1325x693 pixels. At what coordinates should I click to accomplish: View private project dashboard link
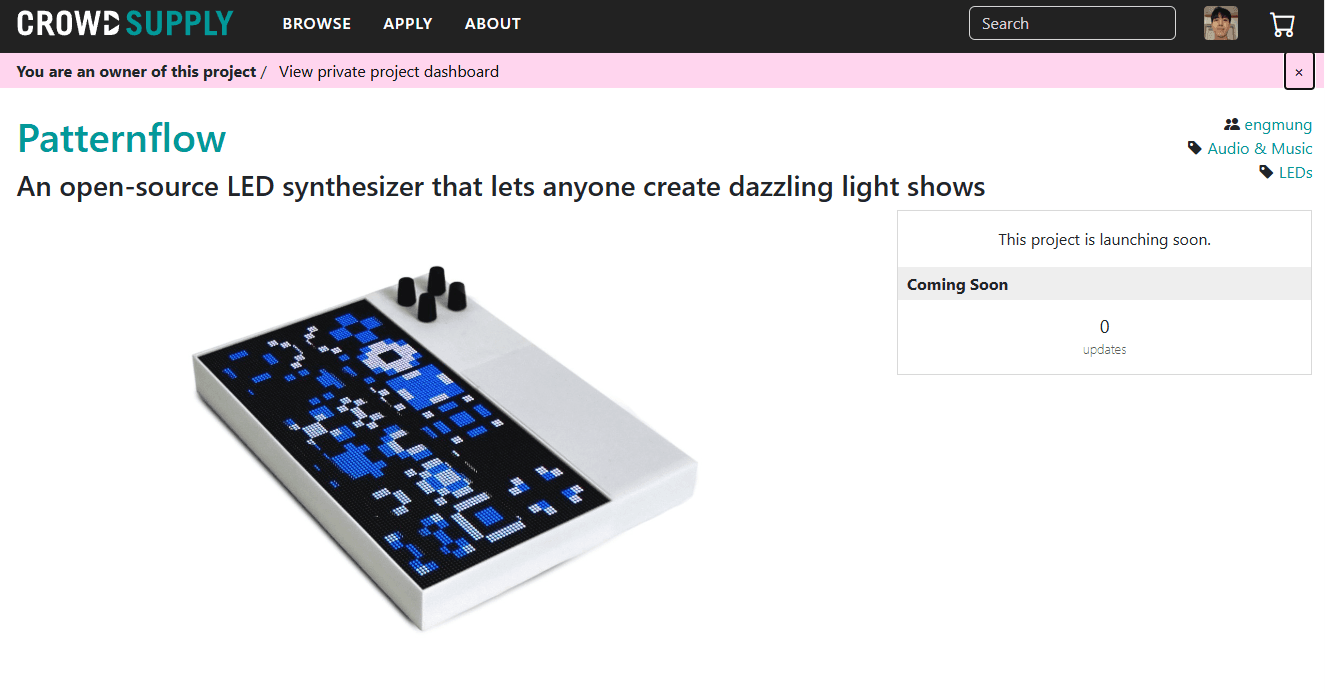(x=389, y=71)
